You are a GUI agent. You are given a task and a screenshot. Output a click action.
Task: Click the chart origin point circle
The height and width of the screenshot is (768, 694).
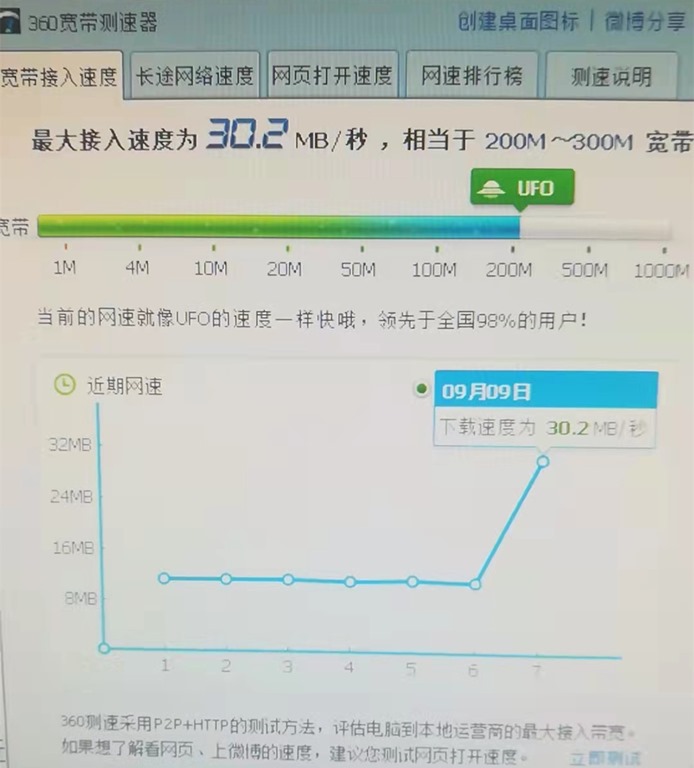click(x=104, y=648)
